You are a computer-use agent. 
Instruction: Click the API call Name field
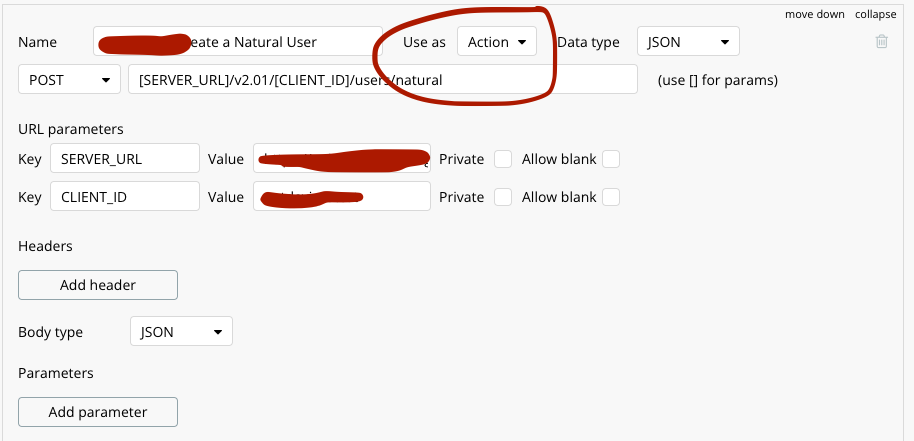238,41
